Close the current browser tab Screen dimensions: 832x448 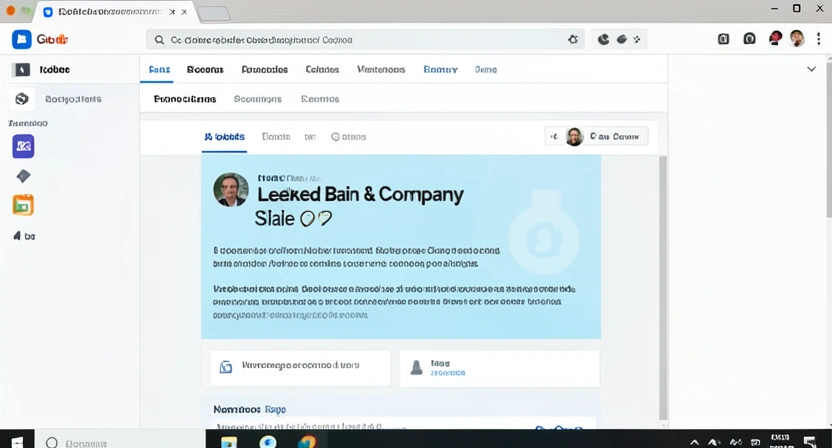(184, 12)
